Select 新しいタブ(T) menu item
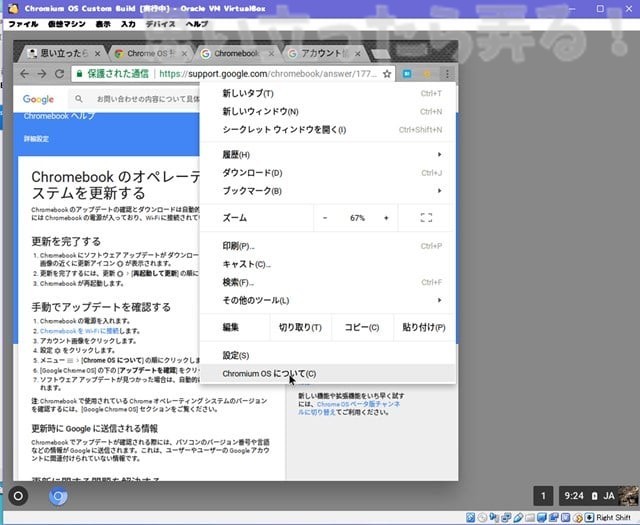 click(328, 93)
